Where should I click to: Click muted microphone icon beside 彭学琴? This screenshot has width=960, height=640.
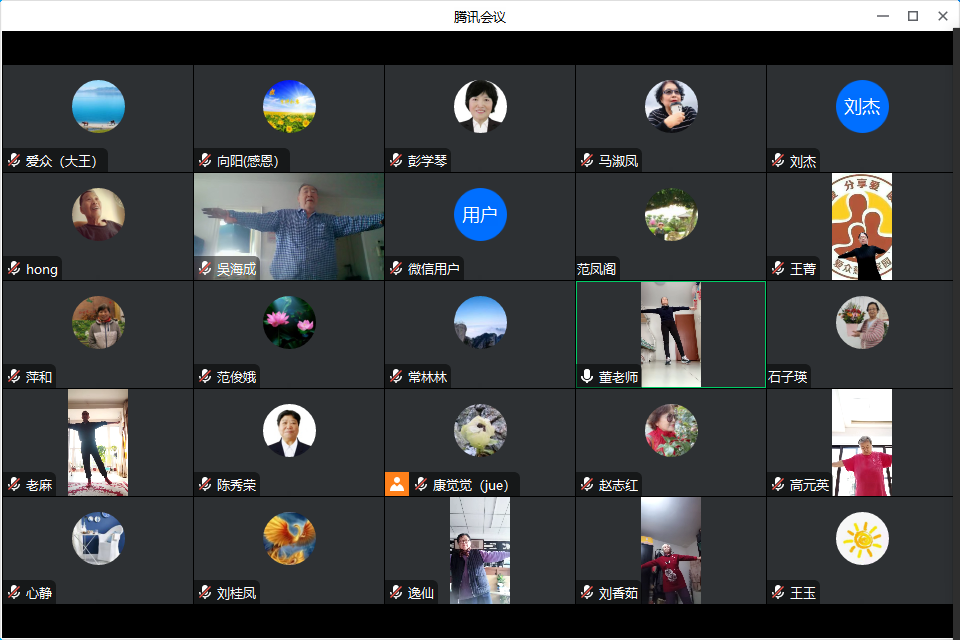(396, 161)
